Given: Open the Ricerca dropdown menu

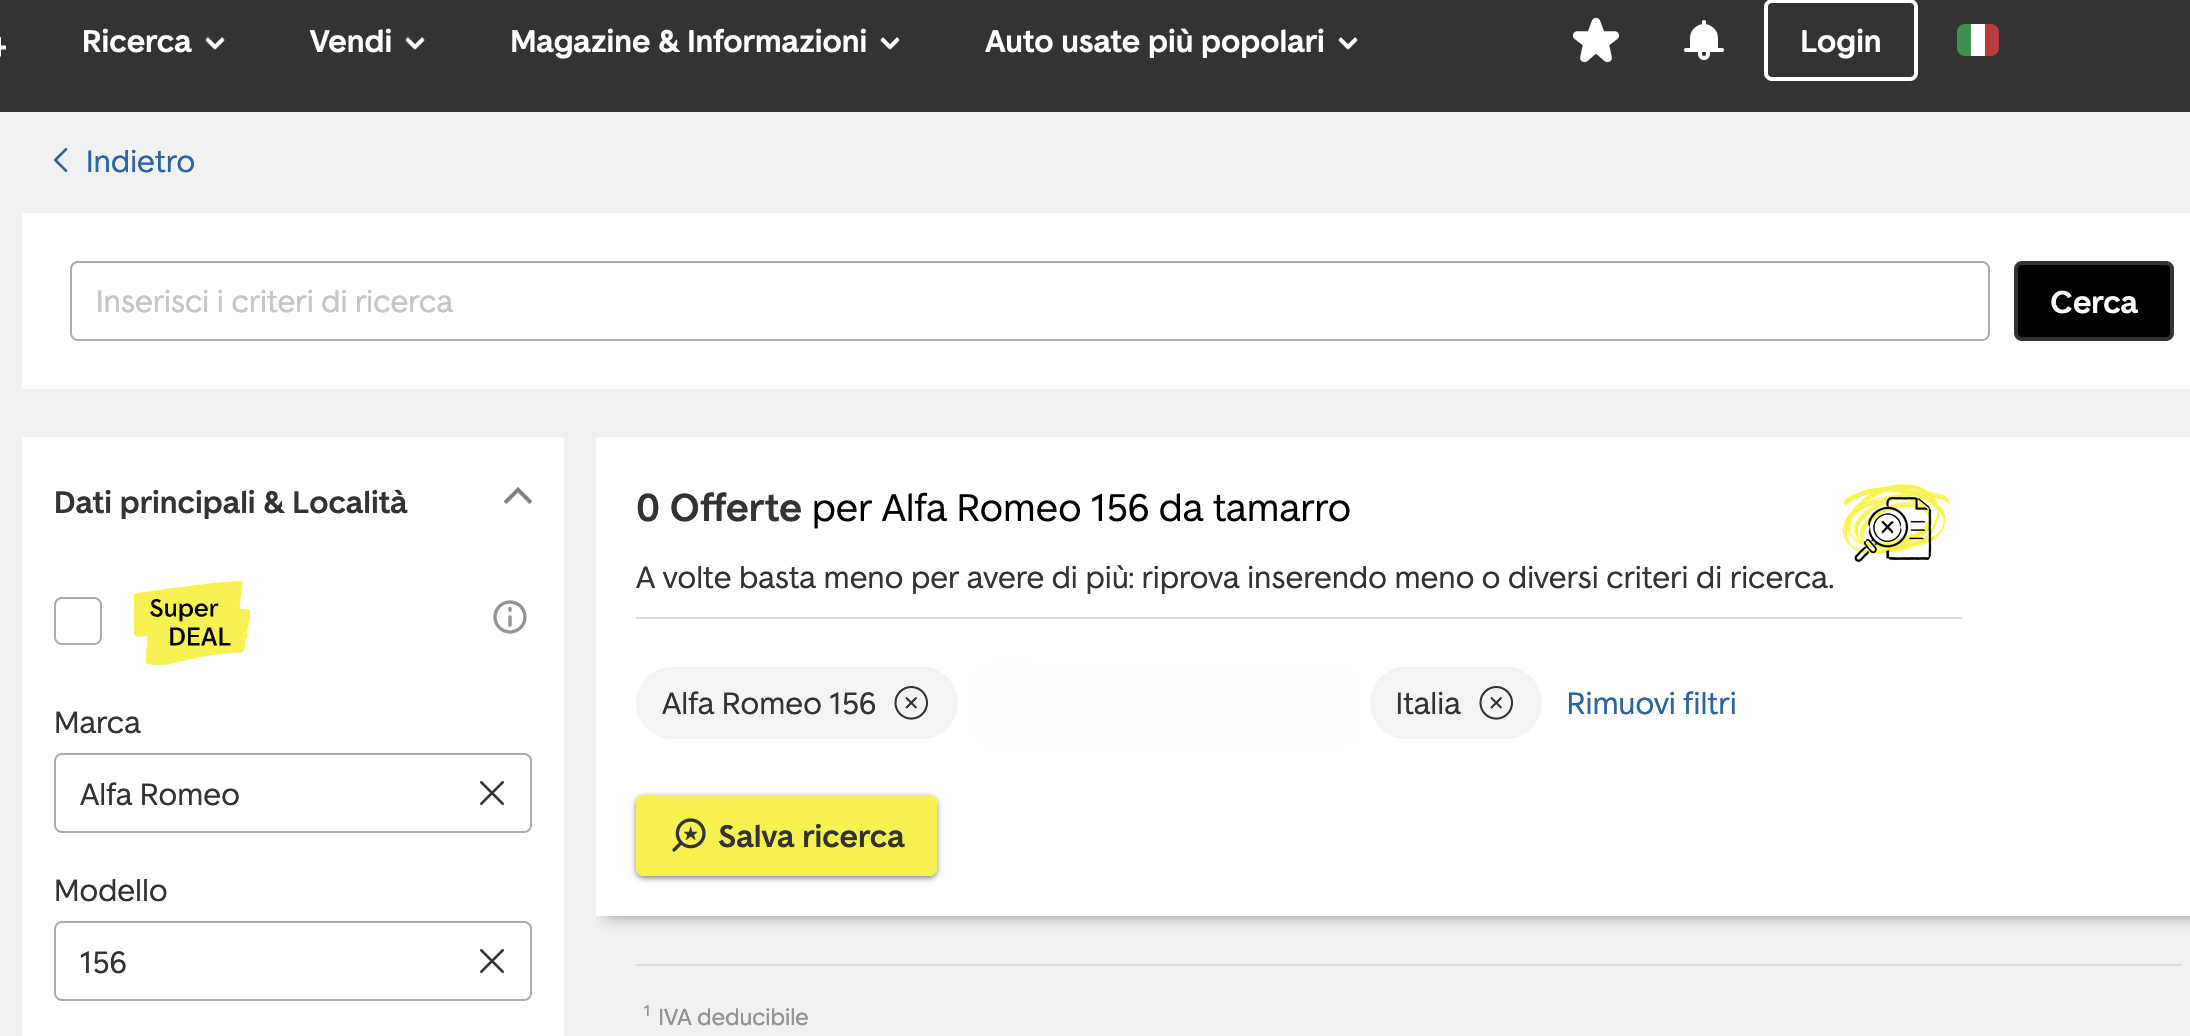Looking at the screenshot, I should tap(153, 42).
